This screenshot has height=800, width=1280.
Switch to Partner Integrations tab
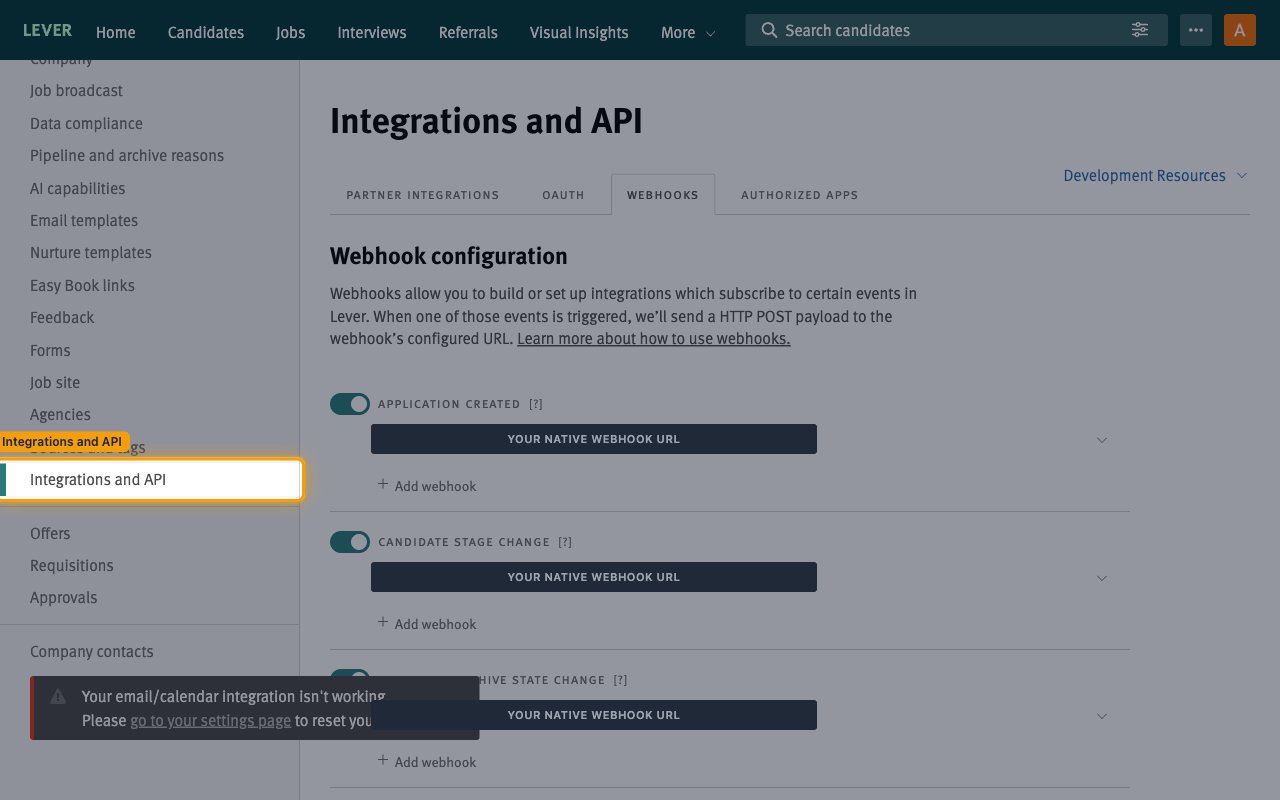pyautogui.click(x=423, y=195)
